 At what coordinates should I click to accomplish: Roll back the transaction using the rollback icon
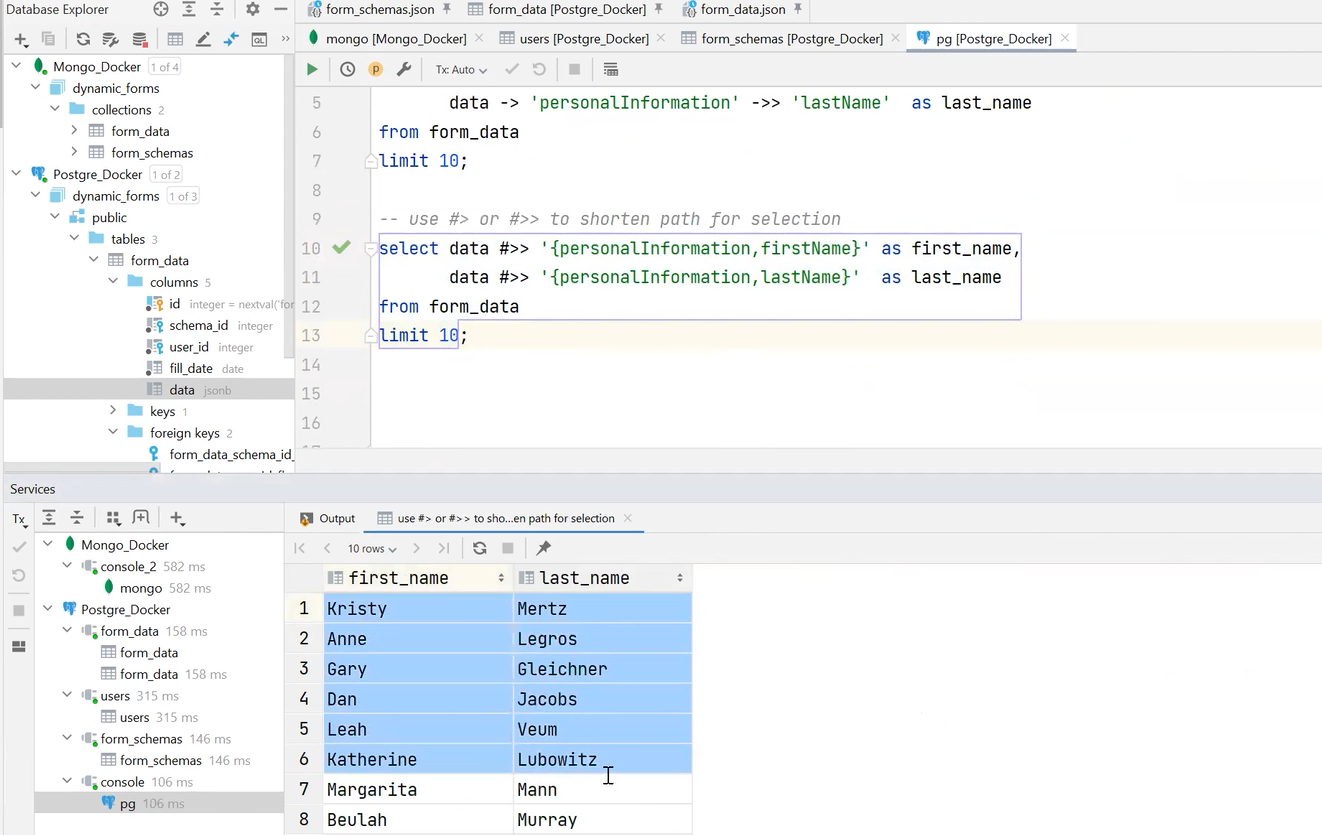click(x=538, y=69)
